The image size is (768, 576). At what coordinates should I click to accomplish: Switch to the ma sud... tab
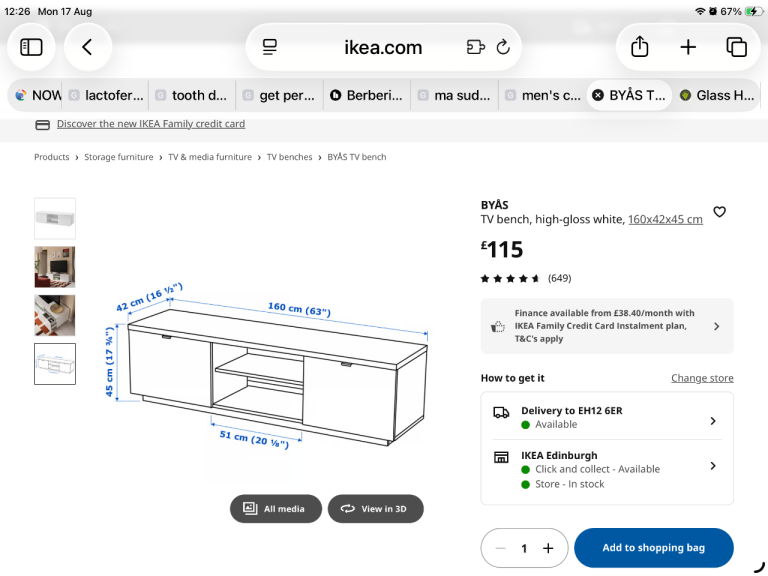[x=455, y=95]
